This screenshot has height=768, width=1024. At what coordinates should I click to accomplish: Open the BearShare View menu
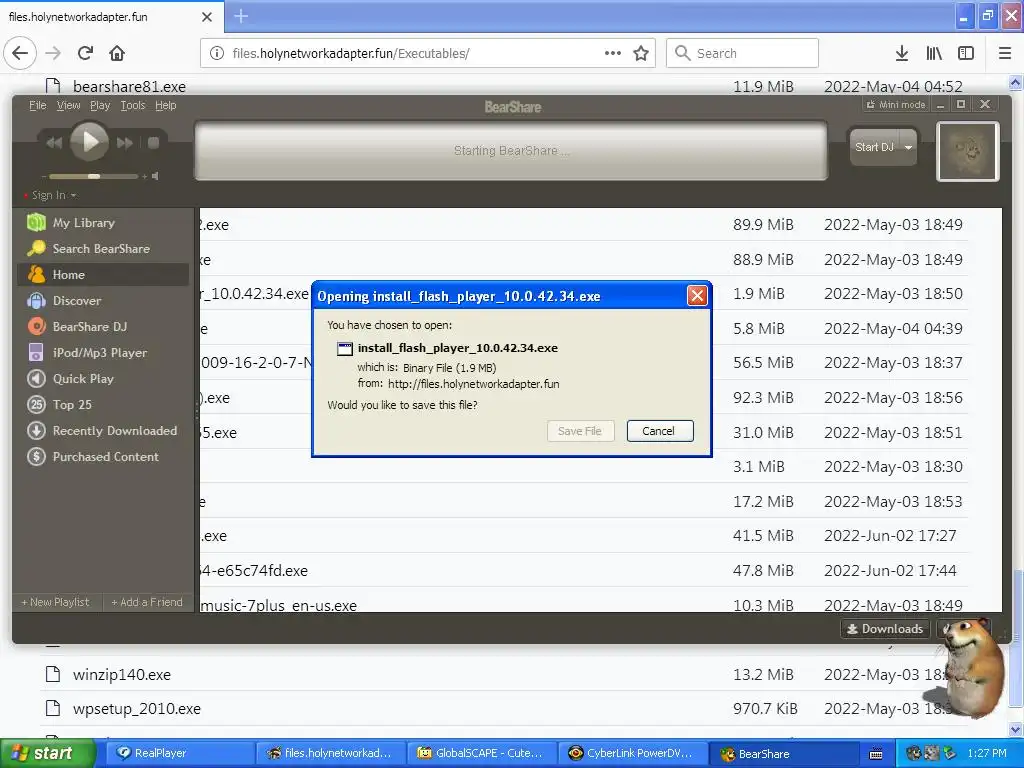coord(69,105)
